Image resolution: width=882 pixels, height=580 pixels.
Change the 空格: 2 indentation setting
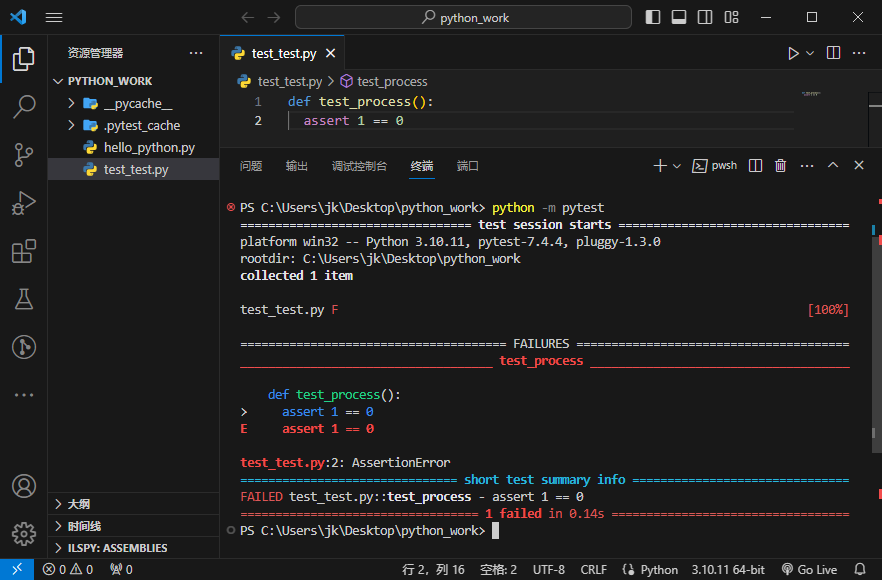point(498,570)
